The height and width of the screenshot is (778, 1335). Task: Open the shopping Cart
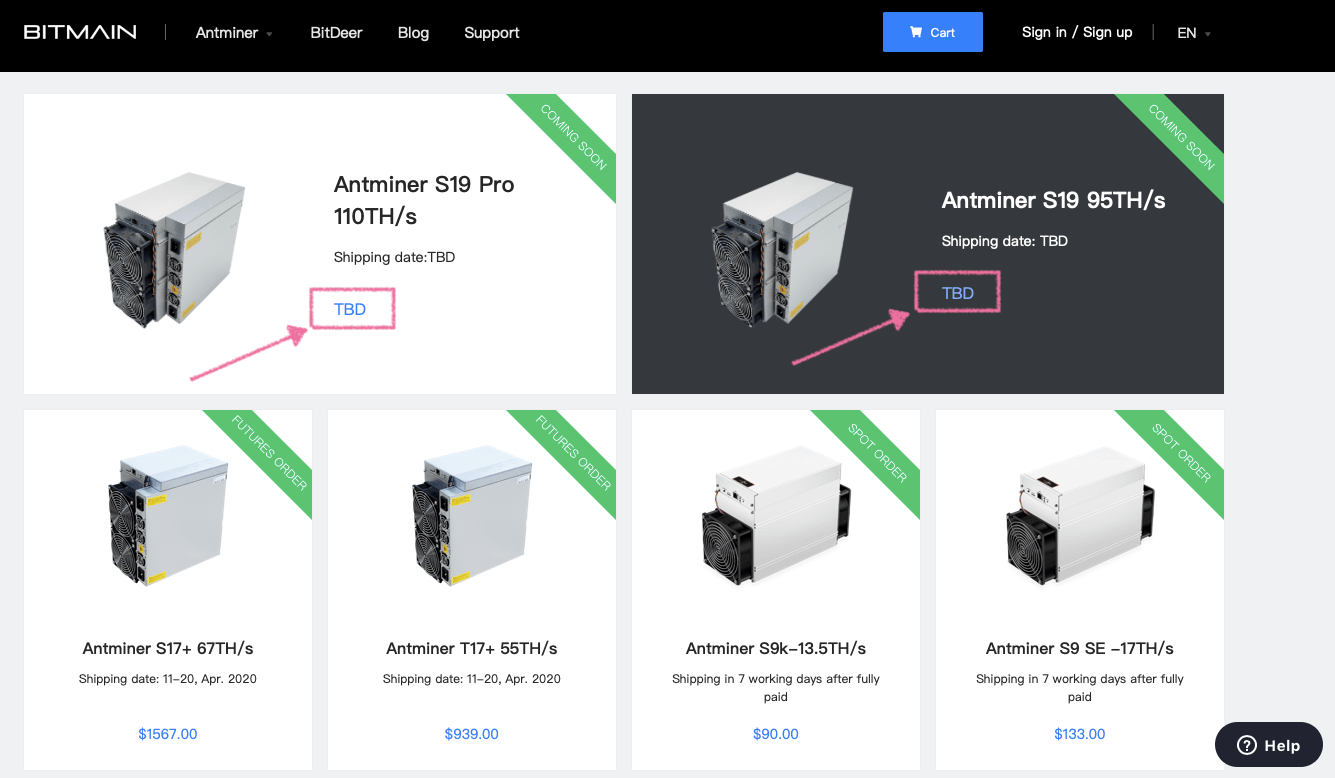coord(933,32)
